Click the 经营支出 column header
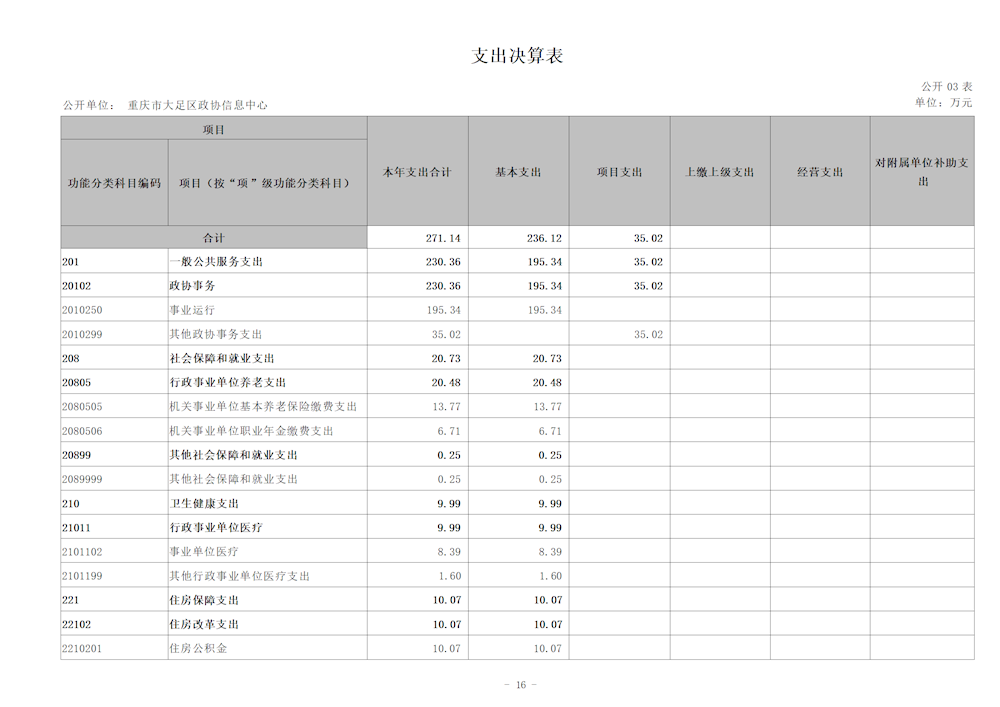The height and width of the screenshot is (707, 1000). (820, 172)
